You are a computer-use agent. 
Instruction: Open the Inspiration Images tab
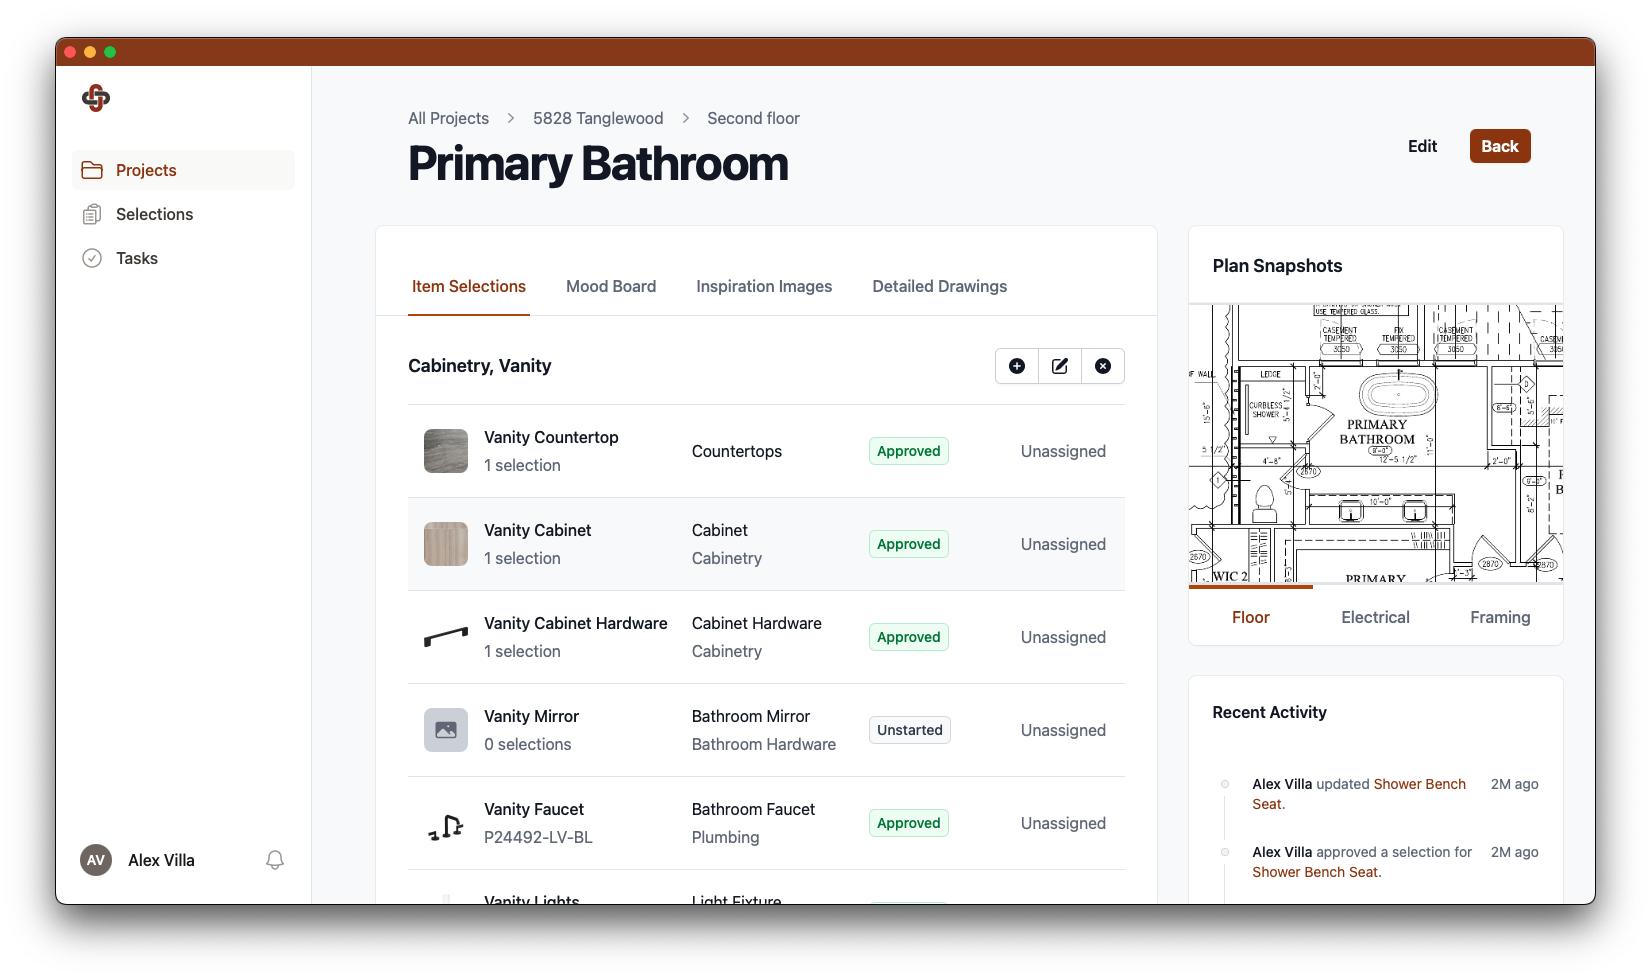764,286
